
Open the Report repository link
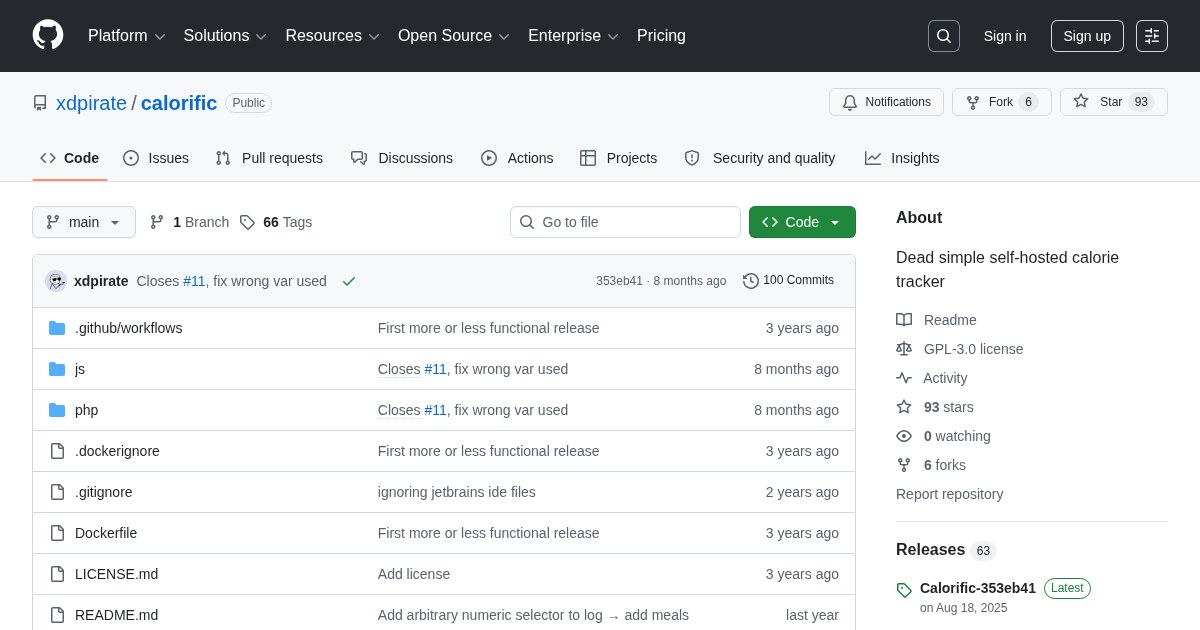pos(949,494)
